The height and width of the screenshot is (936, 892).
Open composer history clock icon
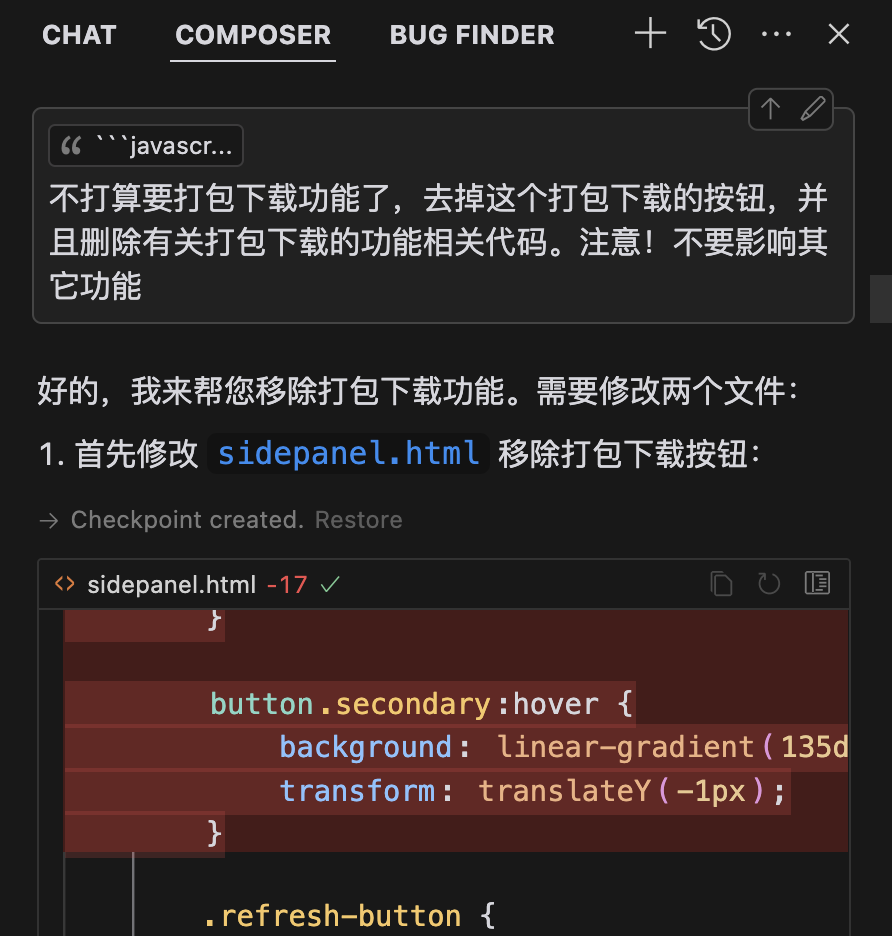point(714,33)
